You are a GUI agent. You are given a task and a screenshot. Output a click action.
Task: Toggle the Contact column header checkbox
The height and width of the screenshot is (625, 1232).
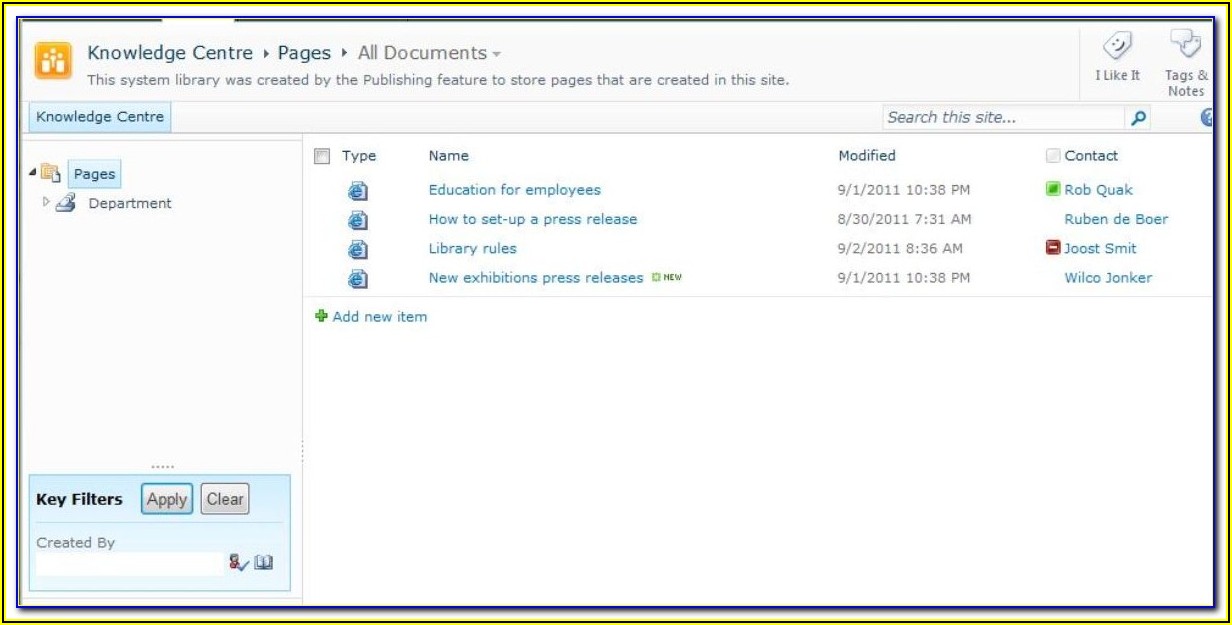pos(1052,156)
